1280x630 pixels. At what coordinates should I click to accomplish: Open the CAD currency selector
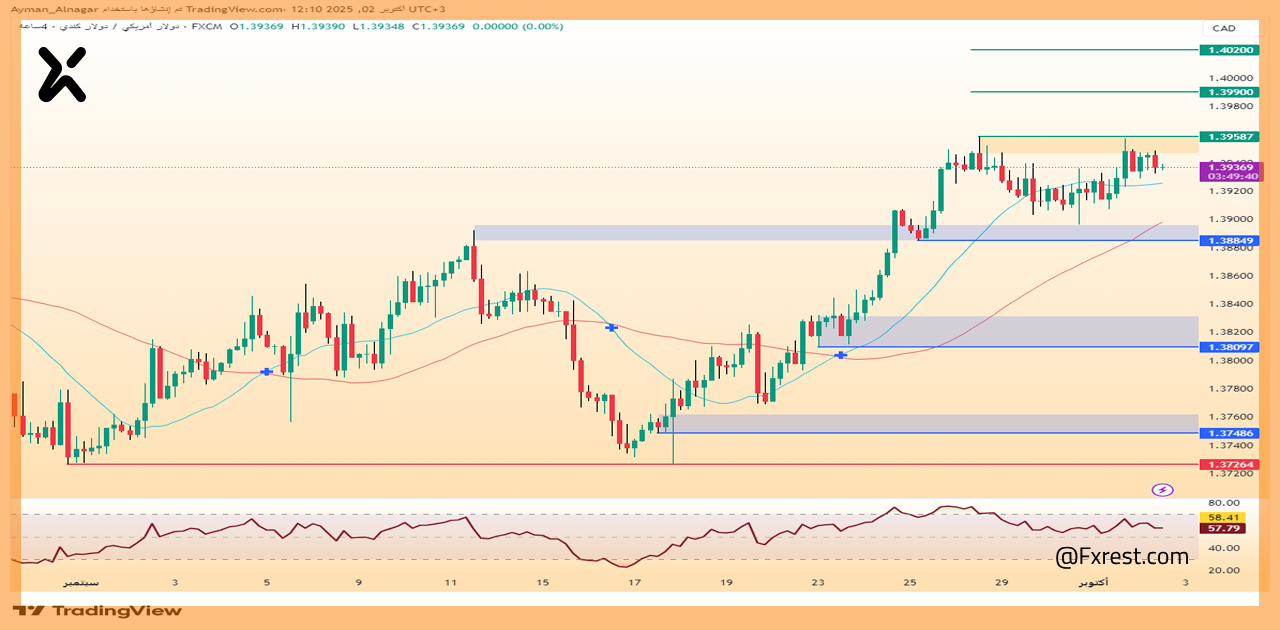[x=1223, y=28]
